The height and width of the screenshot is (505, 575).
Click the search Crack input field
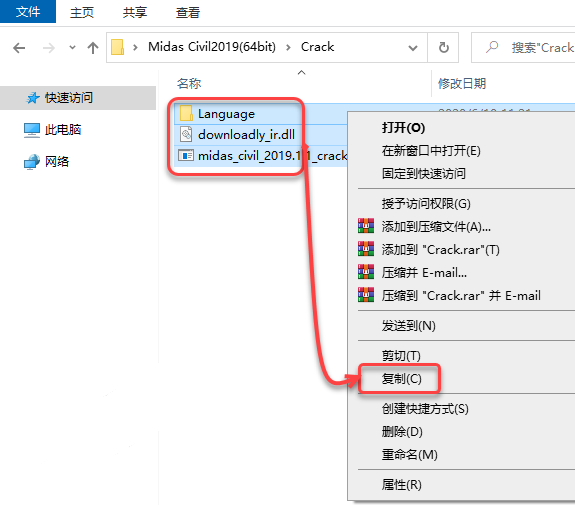pos(523,48)
